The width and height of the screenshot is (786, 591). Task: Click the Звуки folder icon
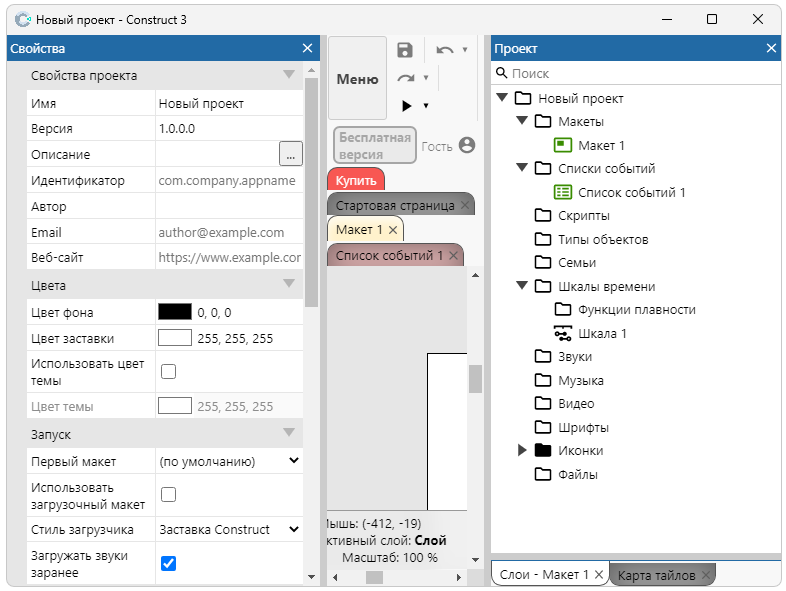[x=543, y=356]
